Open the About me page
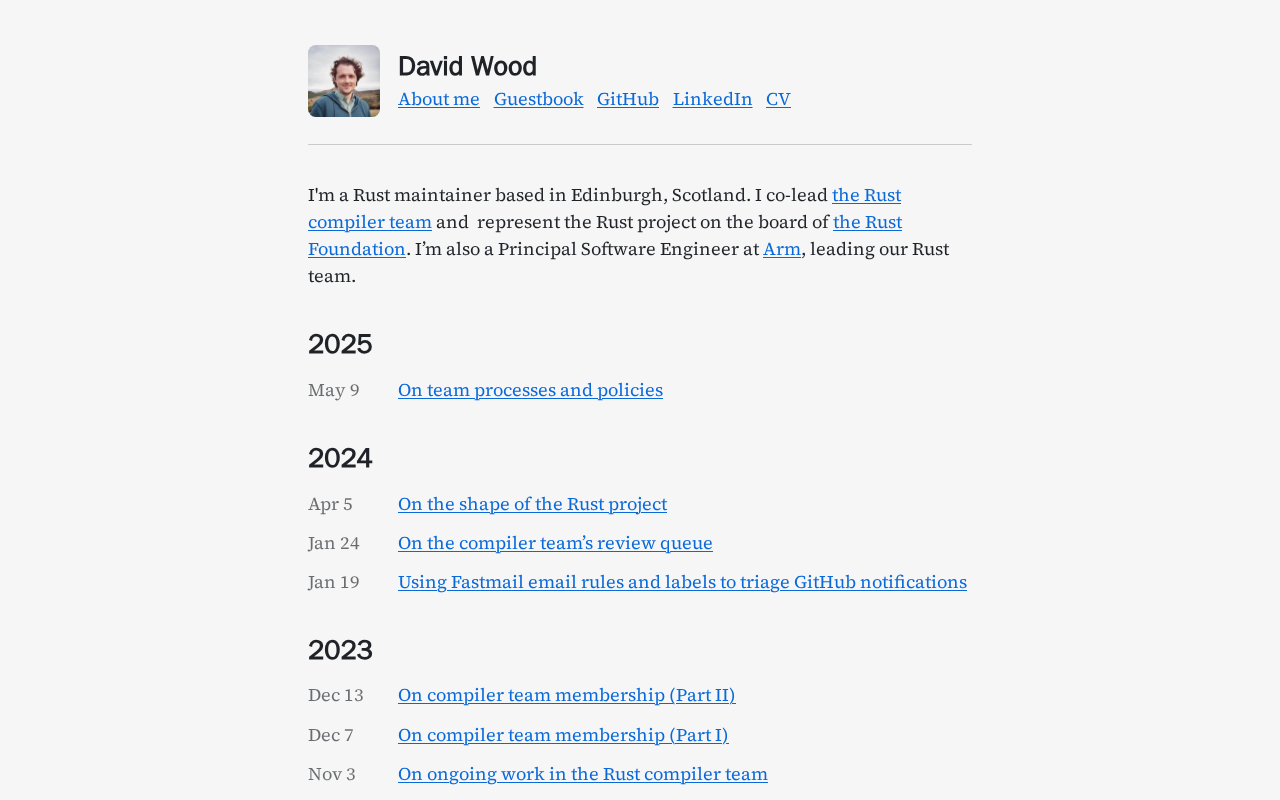Image resolution: width=1280 pixels, height=800 pixels. pyautogui.click(x=439, y=99)
